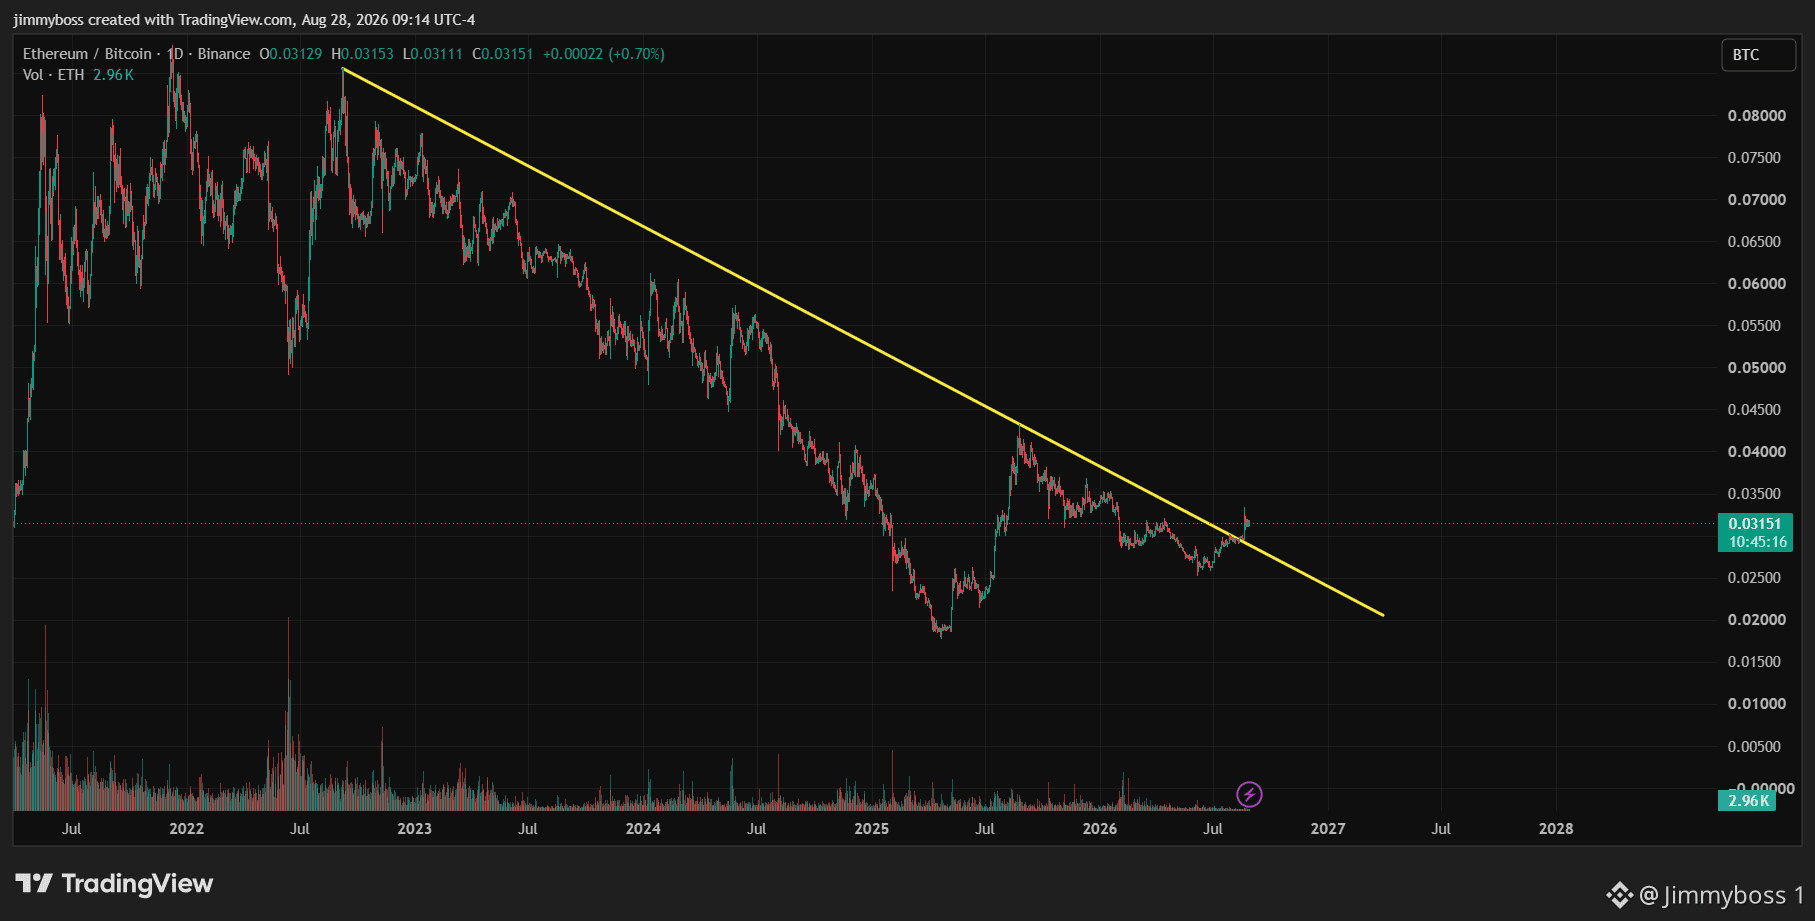
Task: Click the open value O0.03129
Action: click(291, 54)
